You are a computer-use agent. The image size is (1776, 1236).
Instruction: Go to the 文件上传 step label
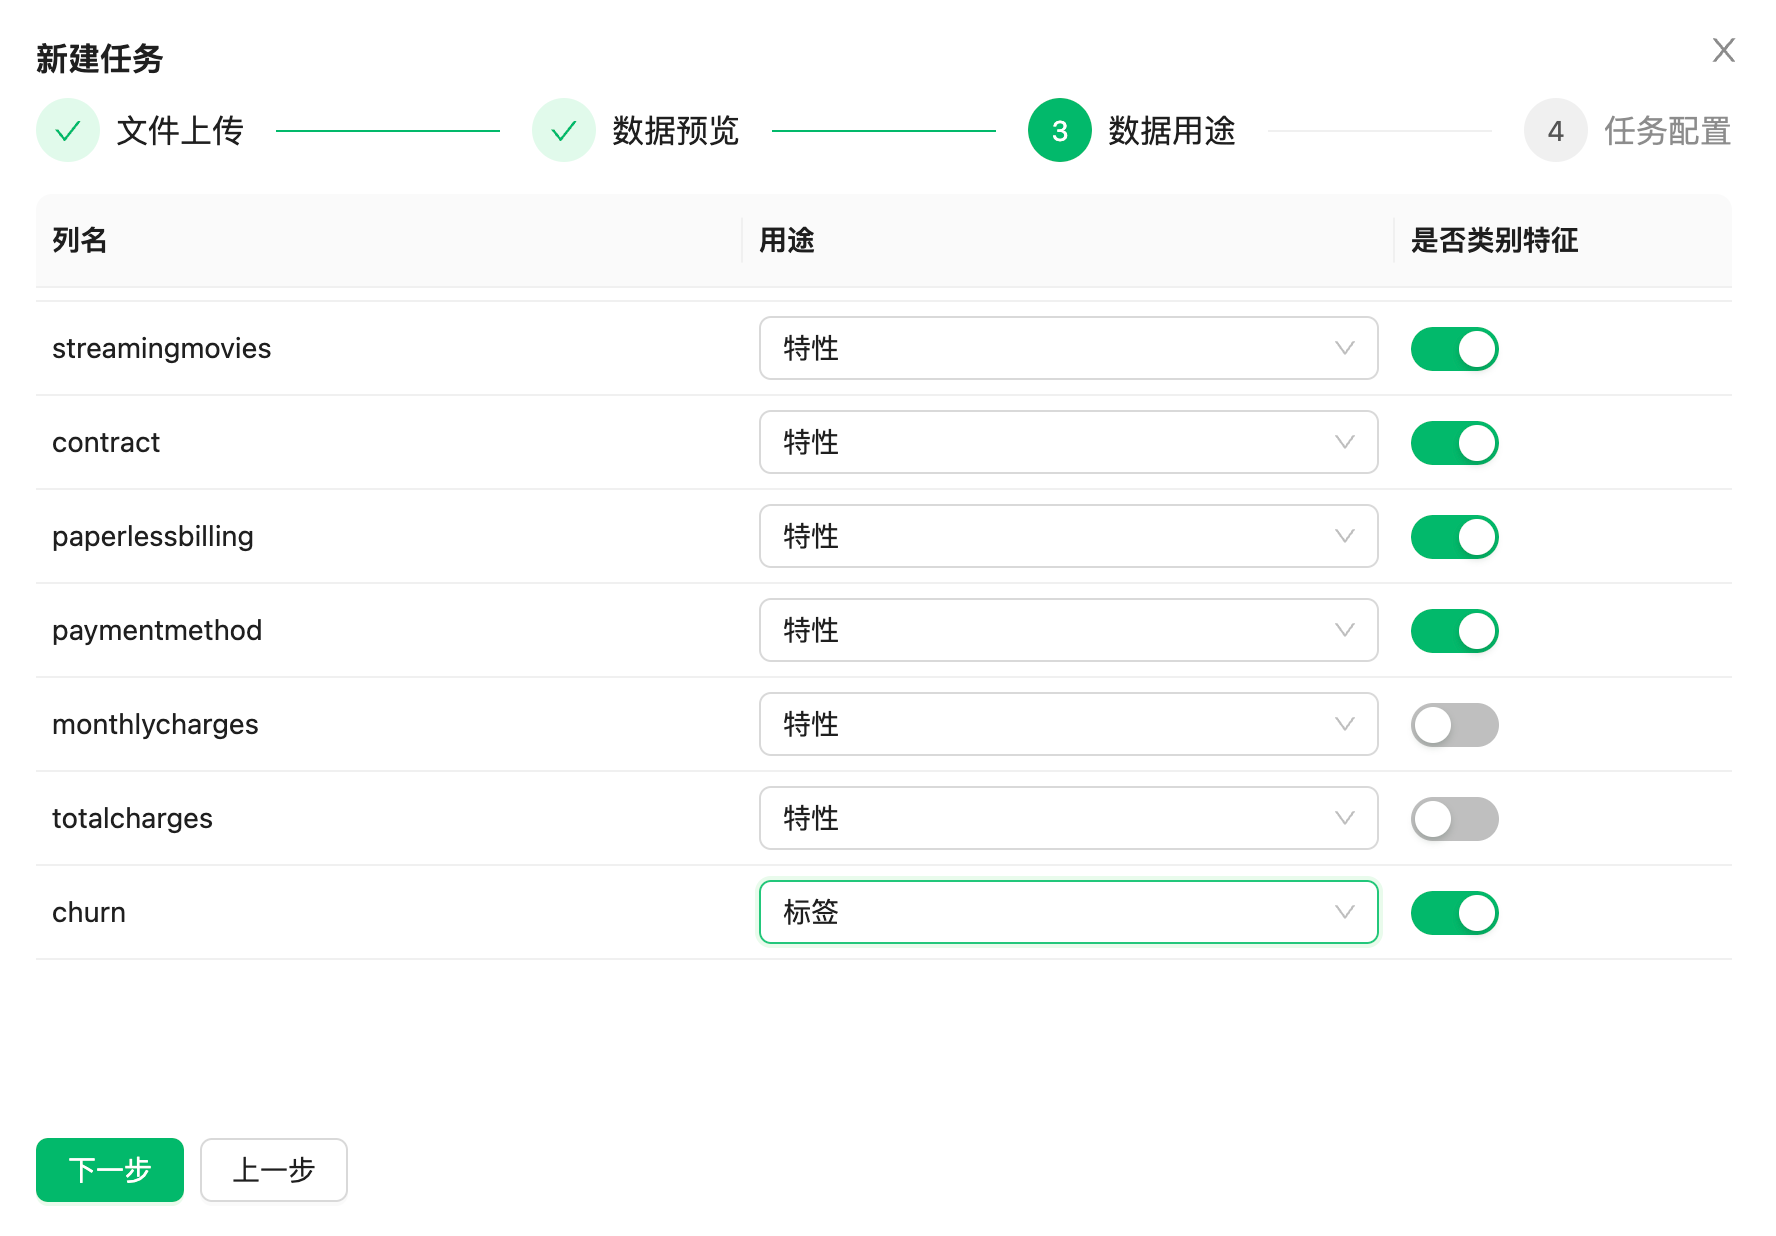point(180,131)
